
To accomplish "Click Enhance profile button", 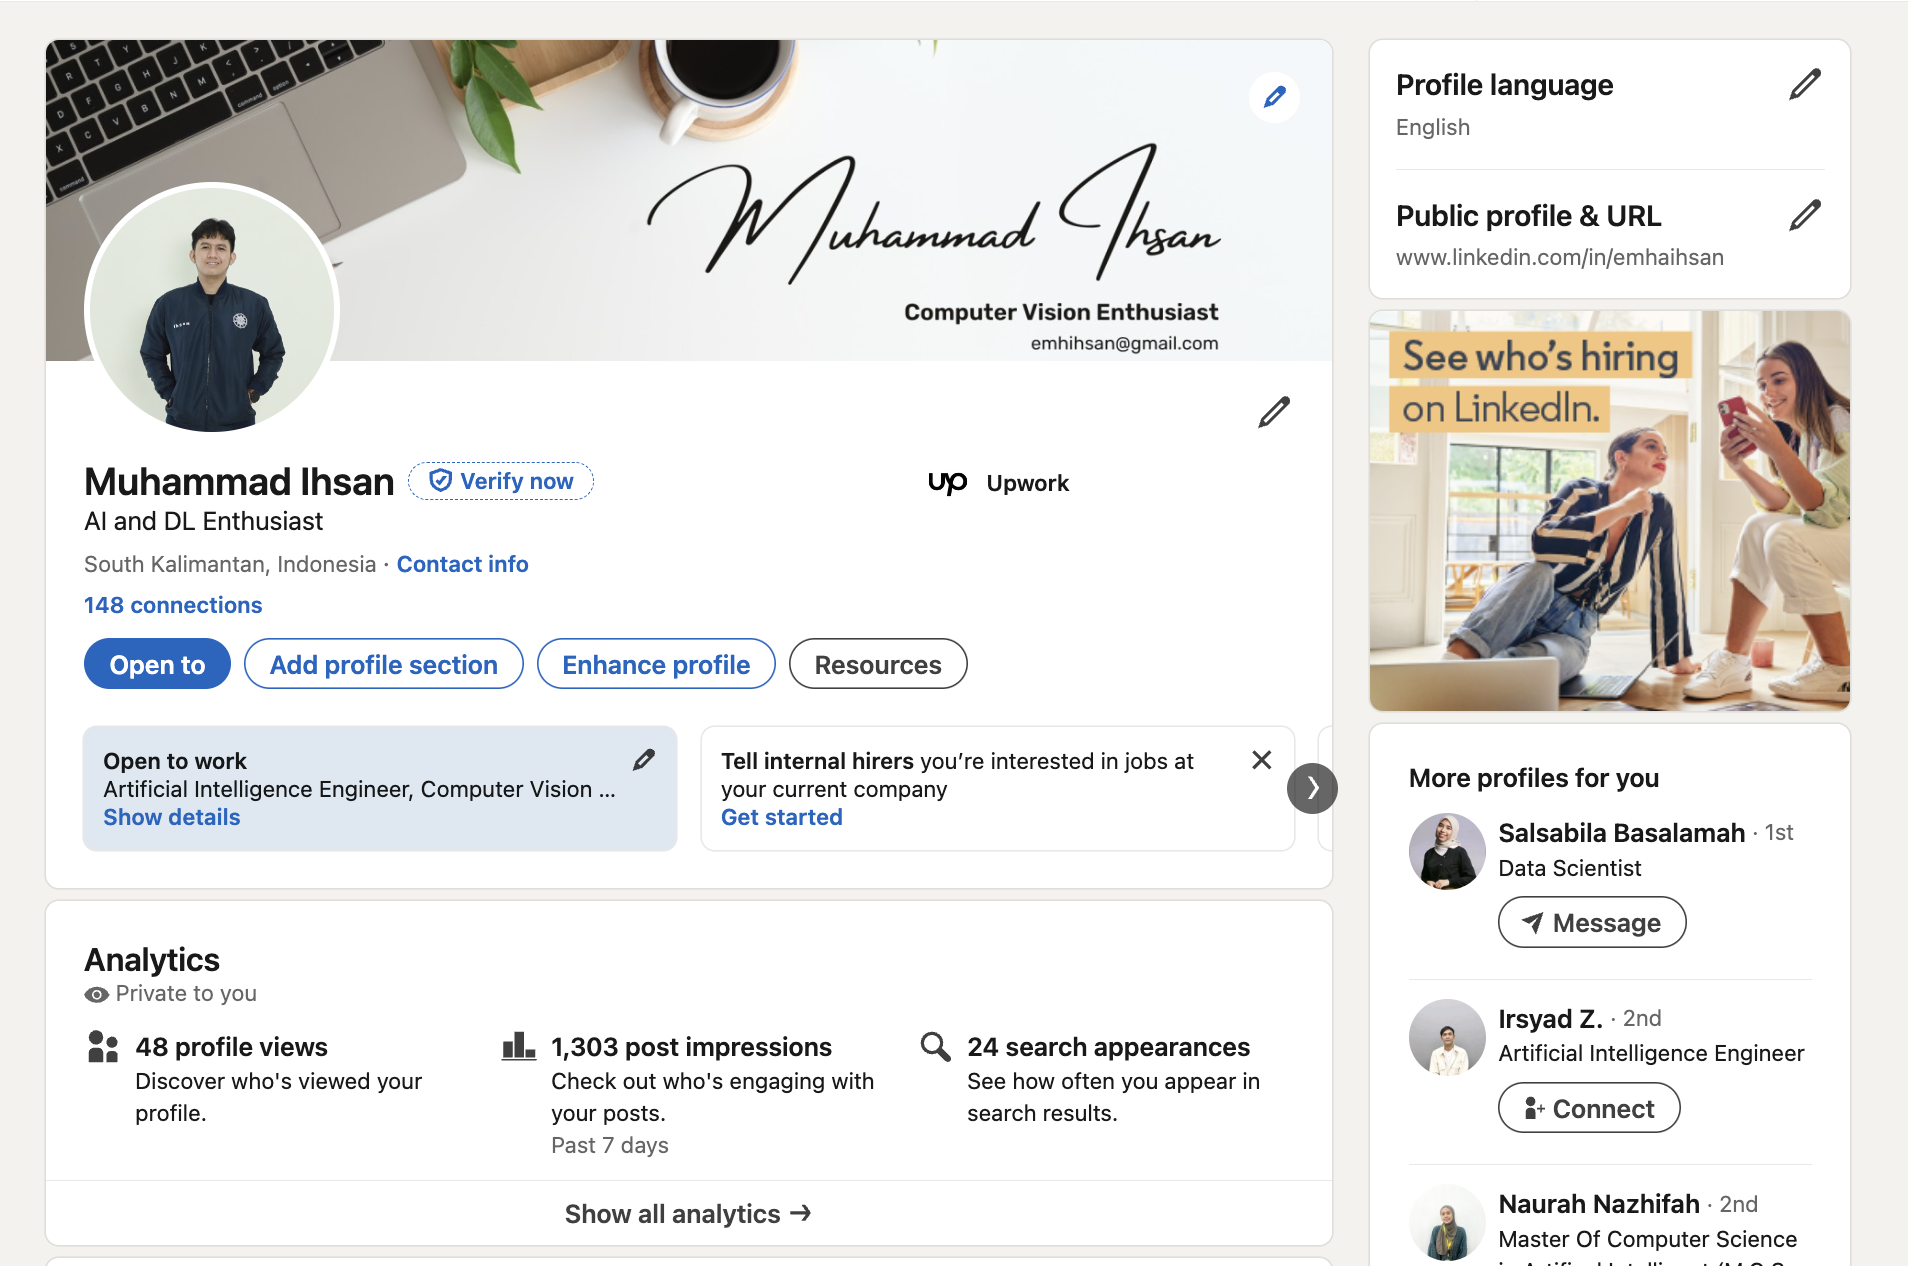I will [656, 664].
